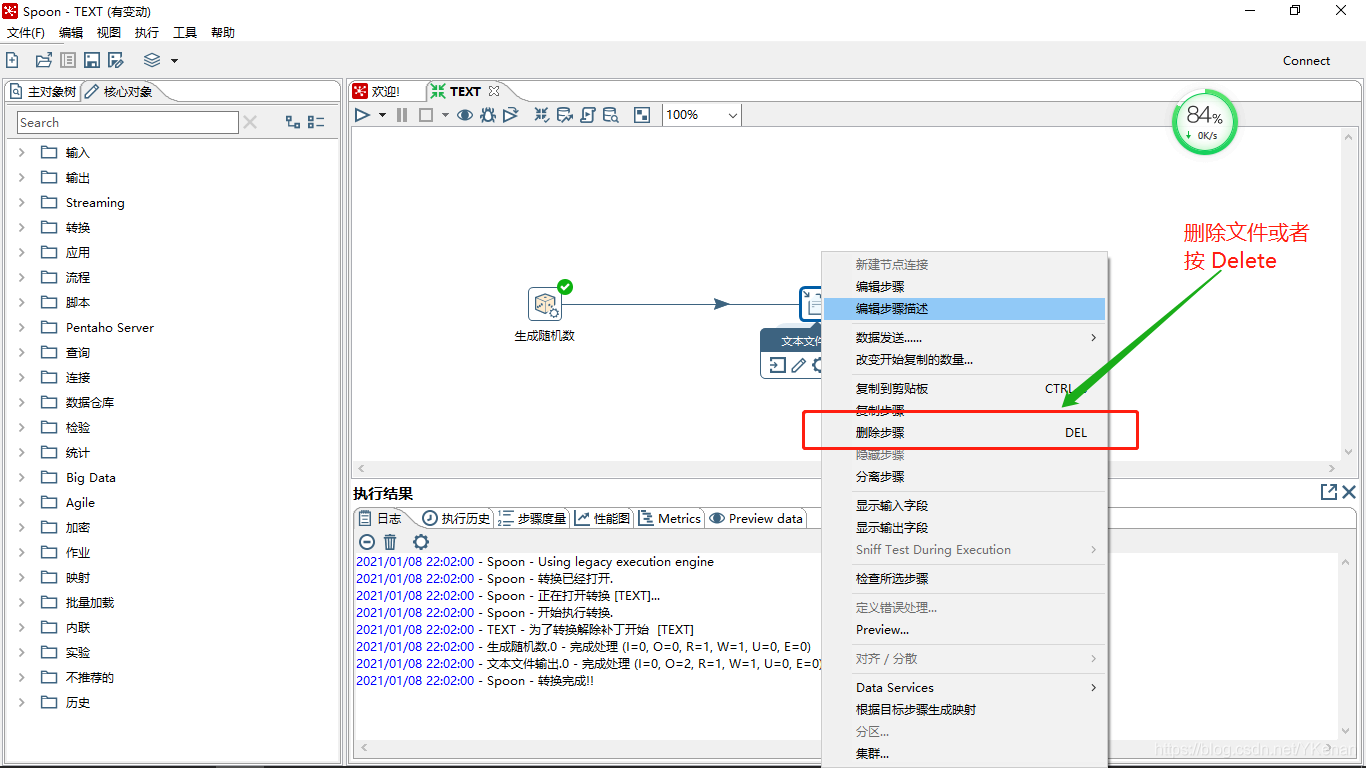Expand the 转换 folder
This screenshot has width=1366, height=768.
(x=22, y=227)
